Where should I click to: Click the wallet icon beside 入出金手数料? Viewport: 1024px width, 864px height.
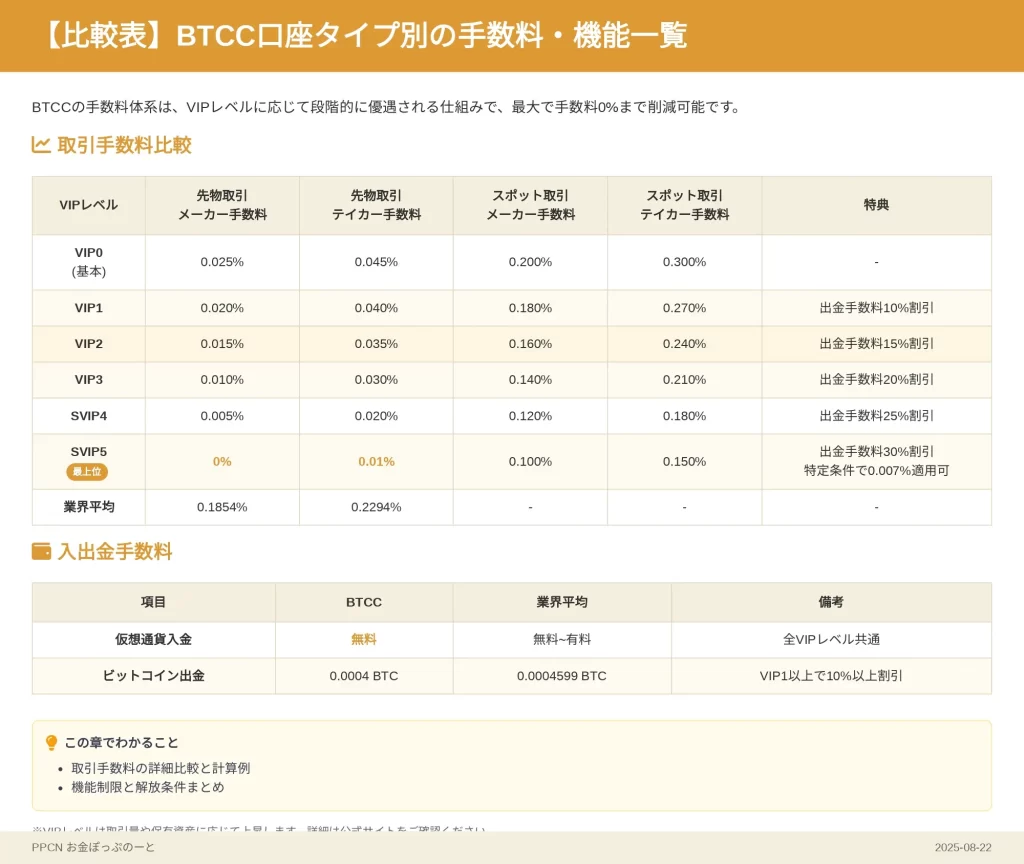click(x=41, y=551)
